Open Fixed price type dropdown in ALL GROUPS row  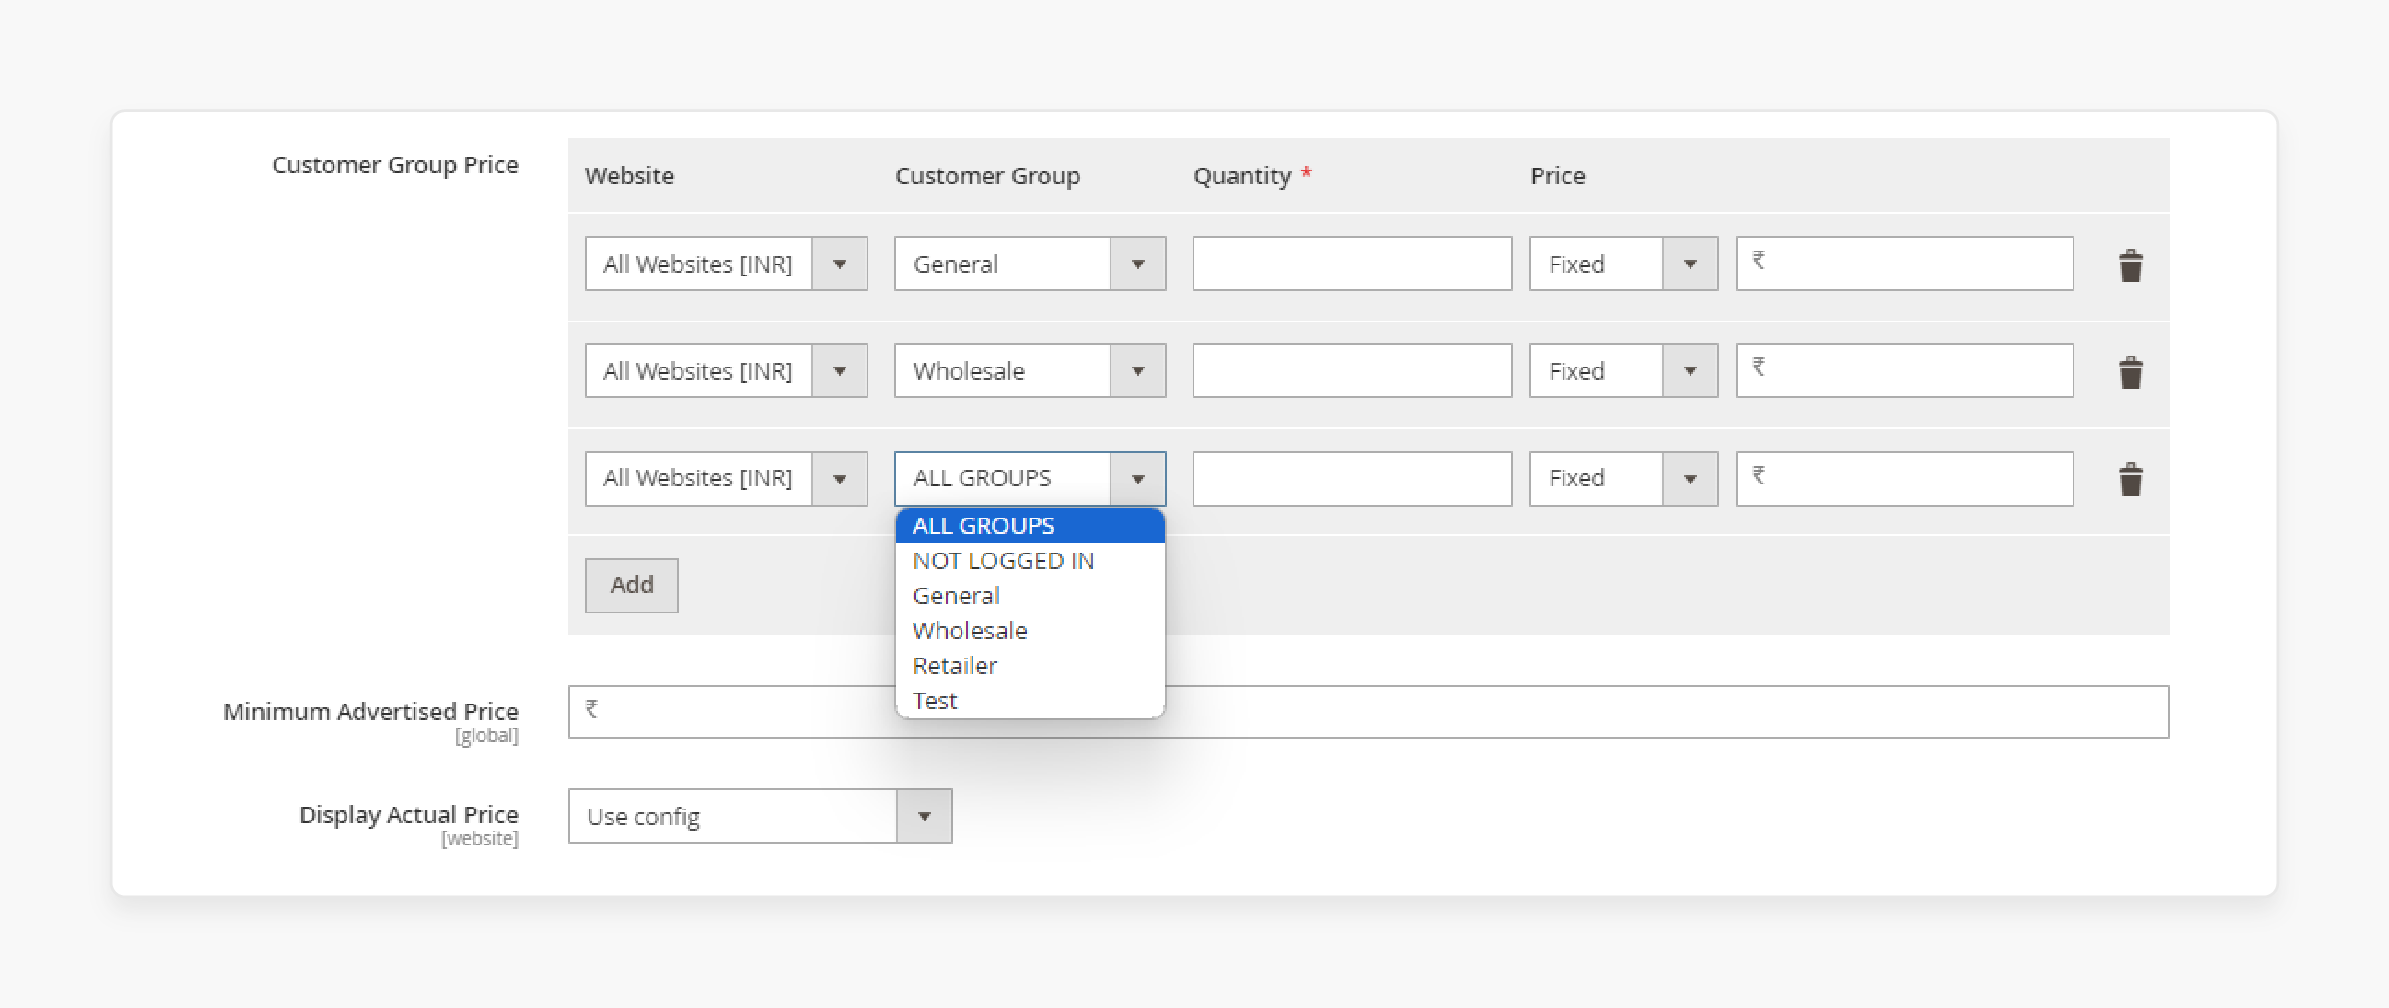1623,478
